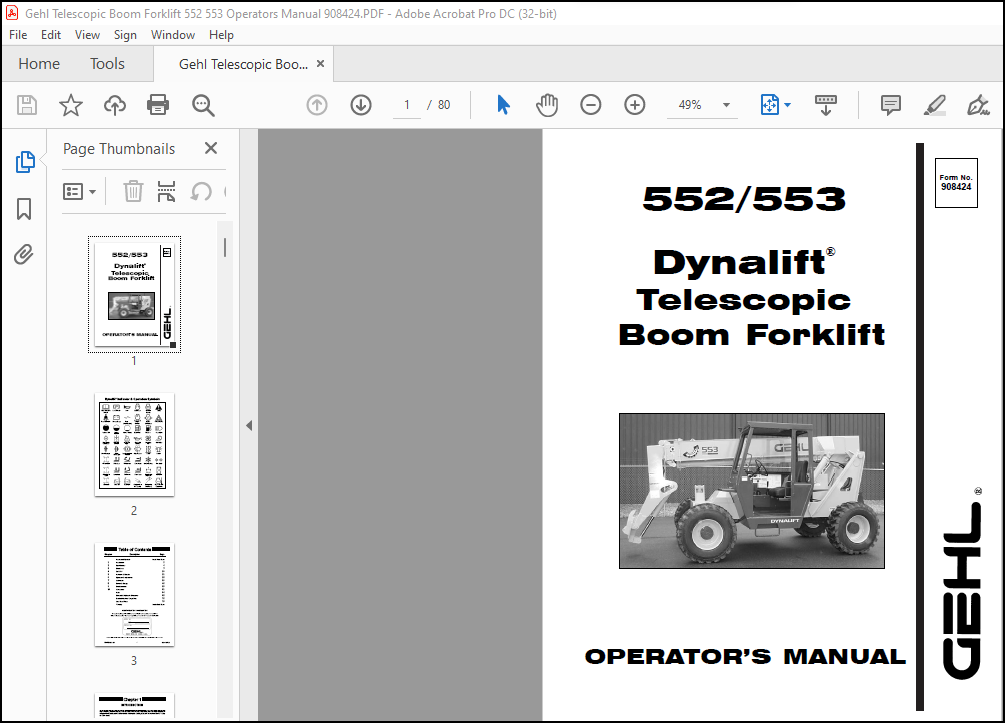This screenshot has height=723, width=1005.
Task: Open the Sign document pen icon
Action: [x=978, y=105]
